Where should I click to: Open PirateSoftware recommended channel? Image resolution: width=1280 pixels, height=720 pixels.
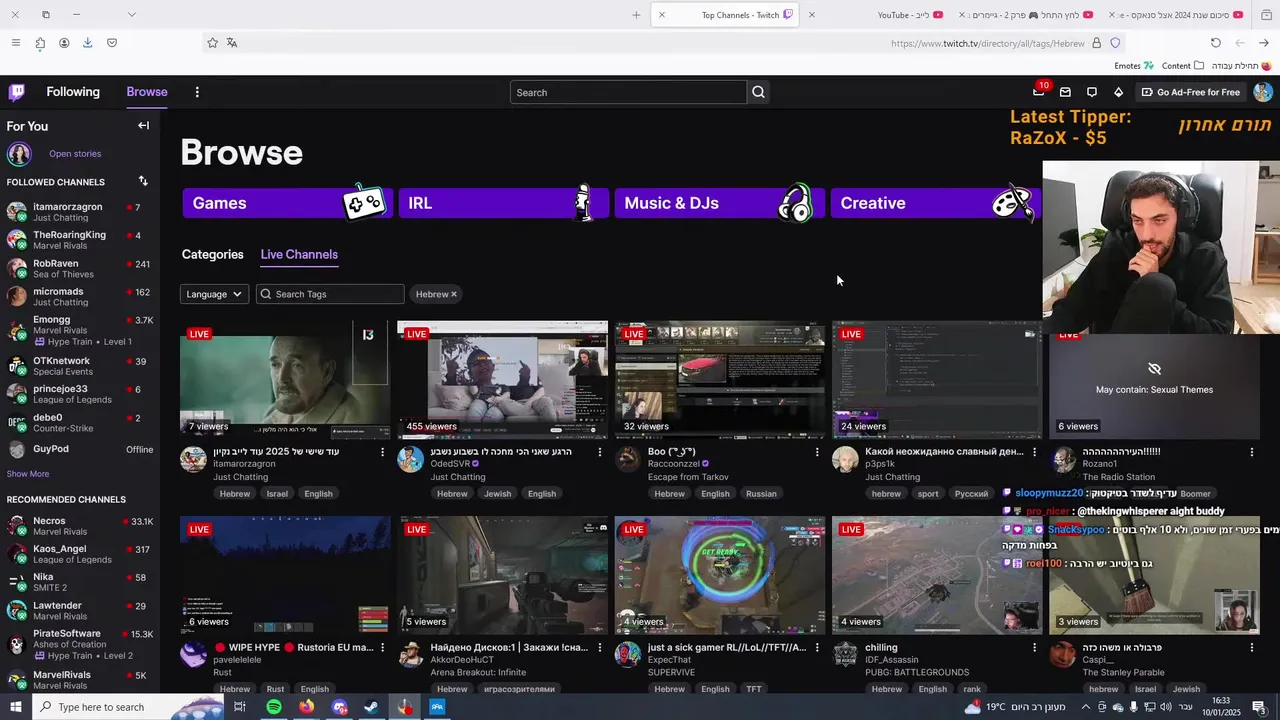point(80,644)
